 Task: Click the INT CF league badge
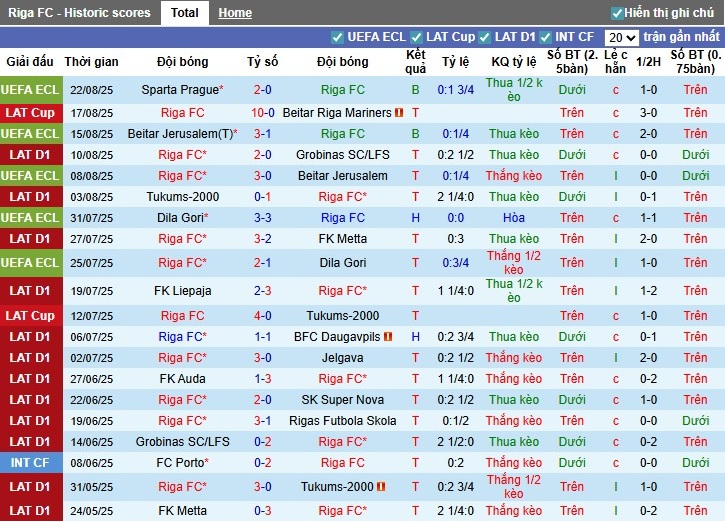click(x=30, y=463)
